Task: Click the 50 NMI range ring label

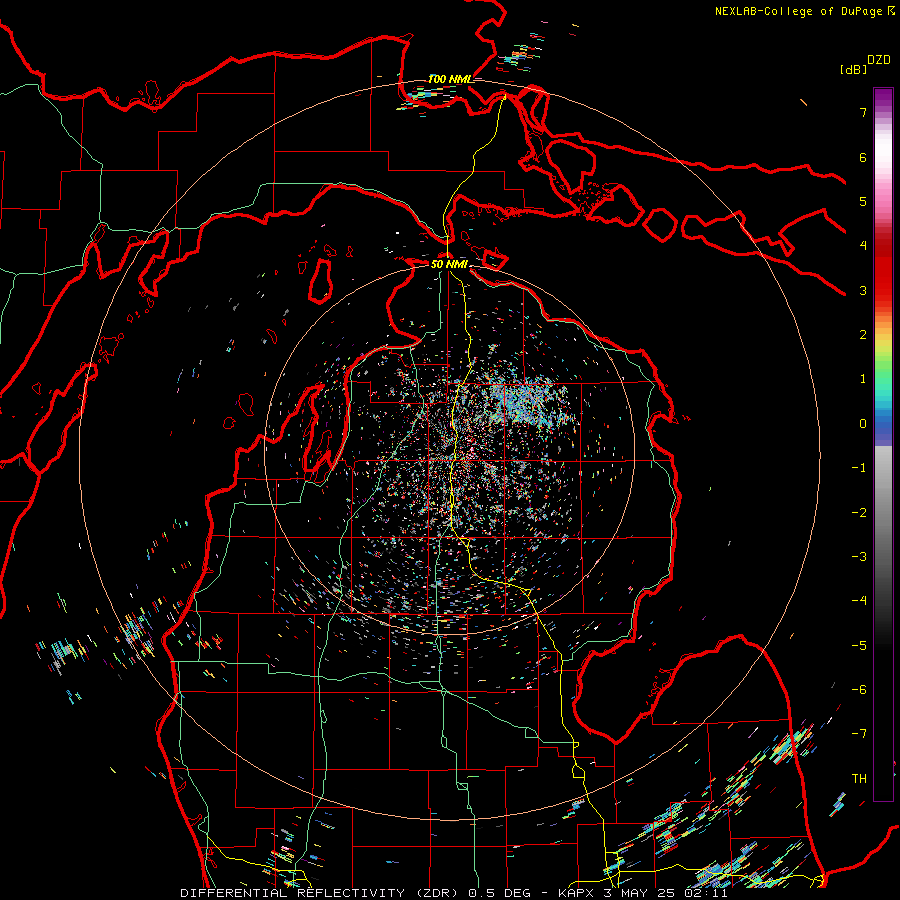Action: click(449, 264)
